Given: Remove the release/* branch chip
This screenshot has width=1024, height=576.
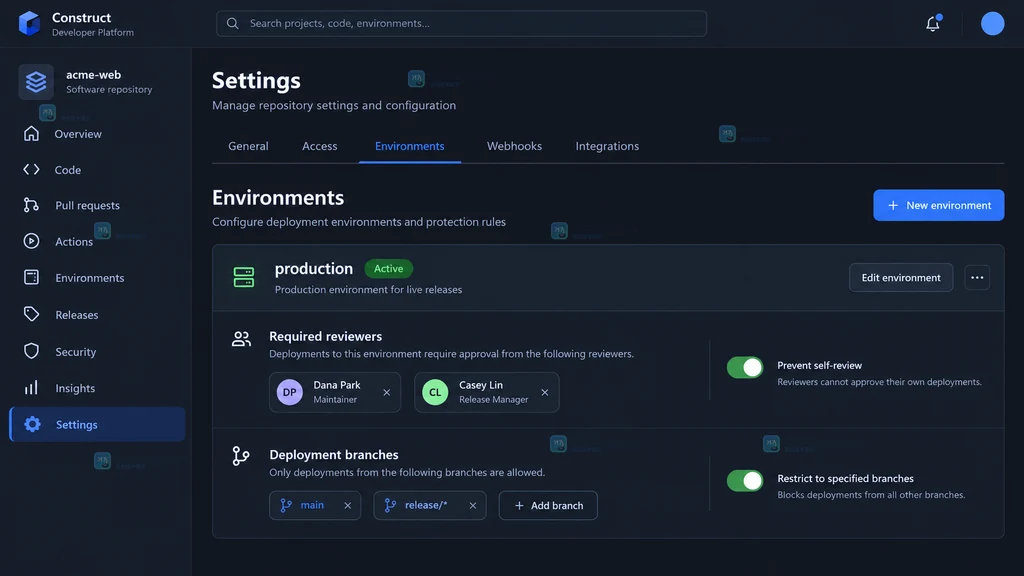Looking at the screenshot, I should tap(473, 505).
